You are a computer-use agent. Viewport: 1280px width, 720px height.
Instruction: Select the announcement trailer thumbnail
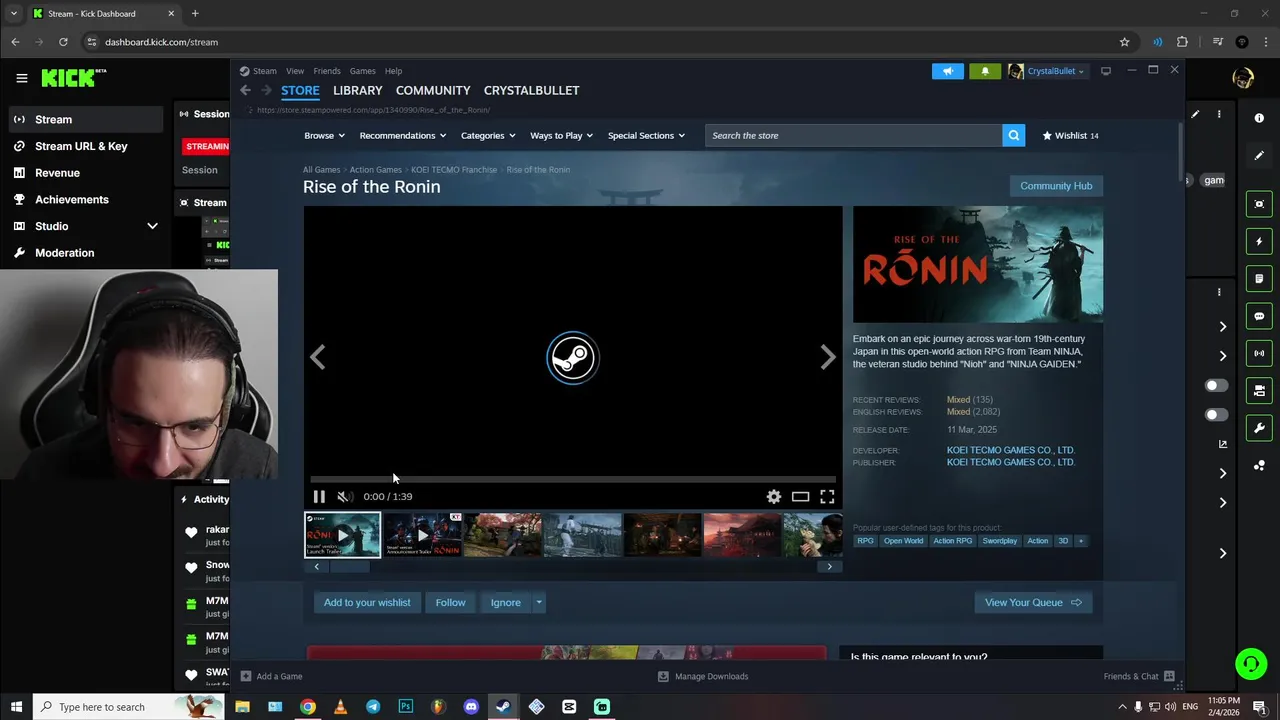[422, 535]
